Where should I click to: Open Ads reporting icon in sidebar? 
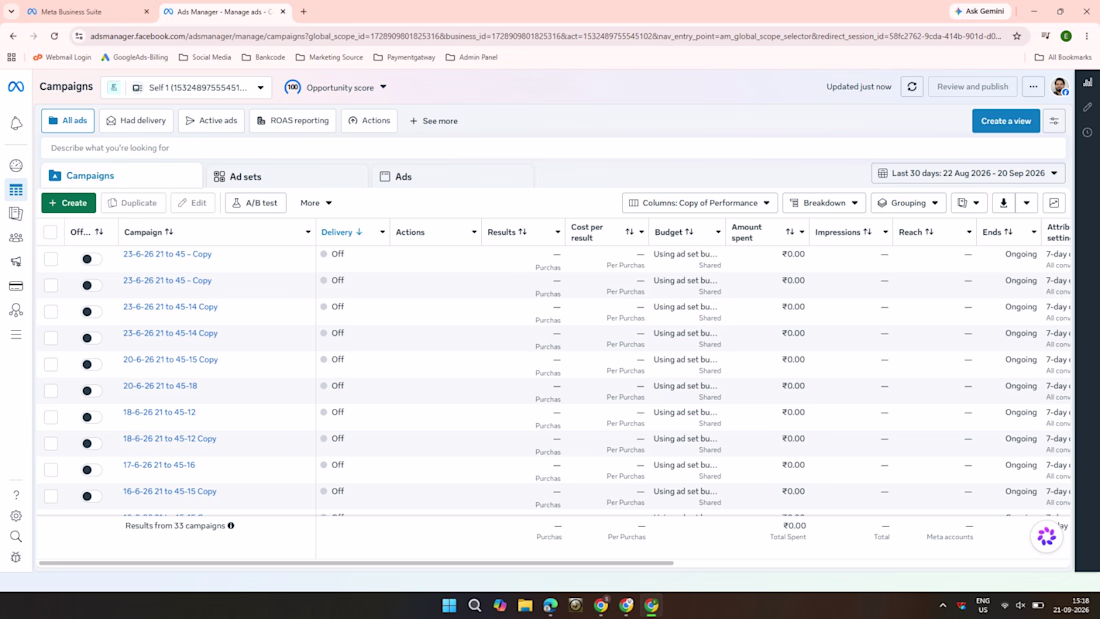click(15, 214)
